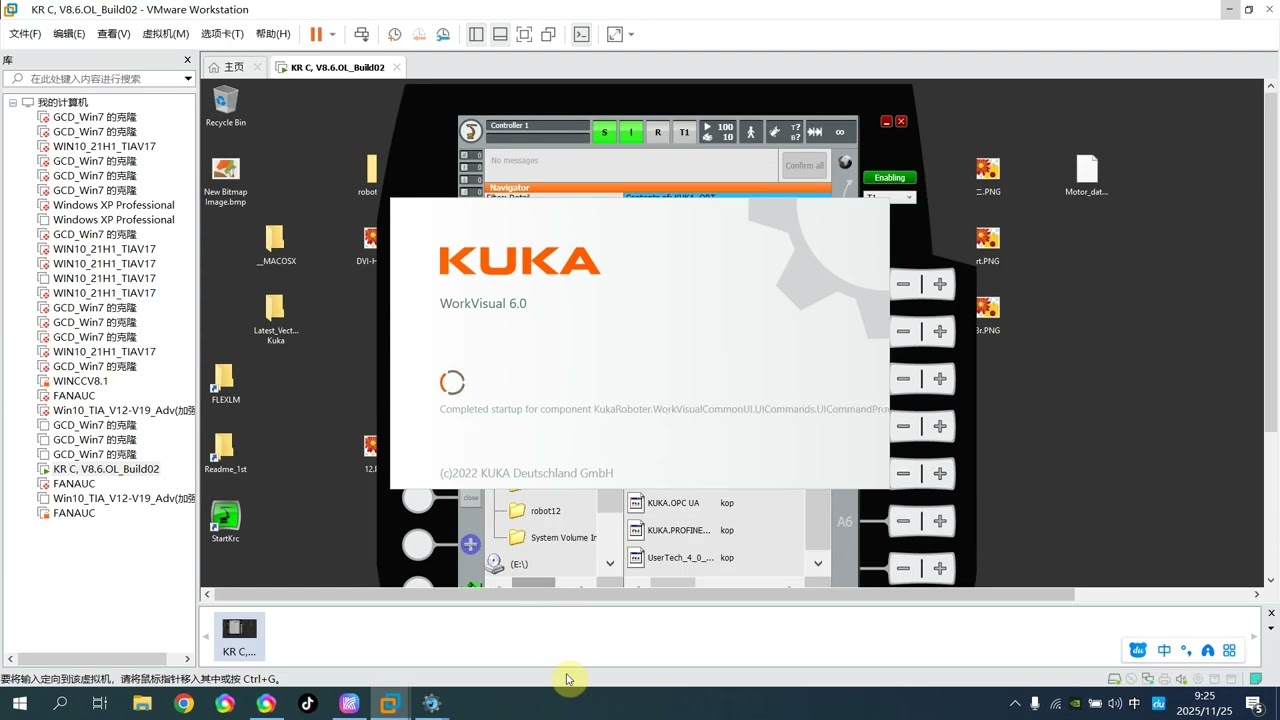Open the 选项卡(T) menu
This screenshot has height=720, width=1280.
coord(222,34)
